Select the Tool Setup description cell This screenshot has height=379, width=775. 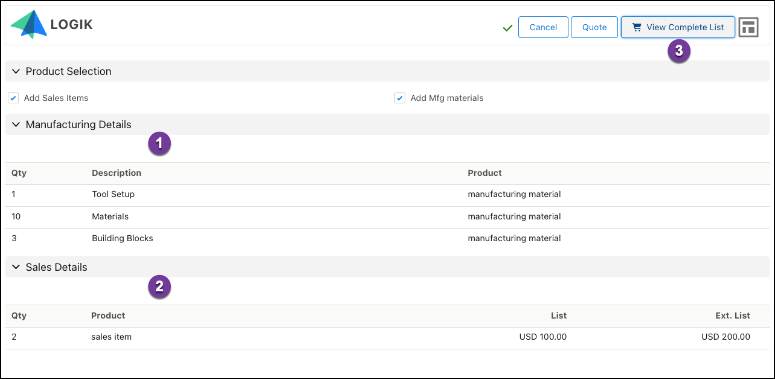click(113, 194)
